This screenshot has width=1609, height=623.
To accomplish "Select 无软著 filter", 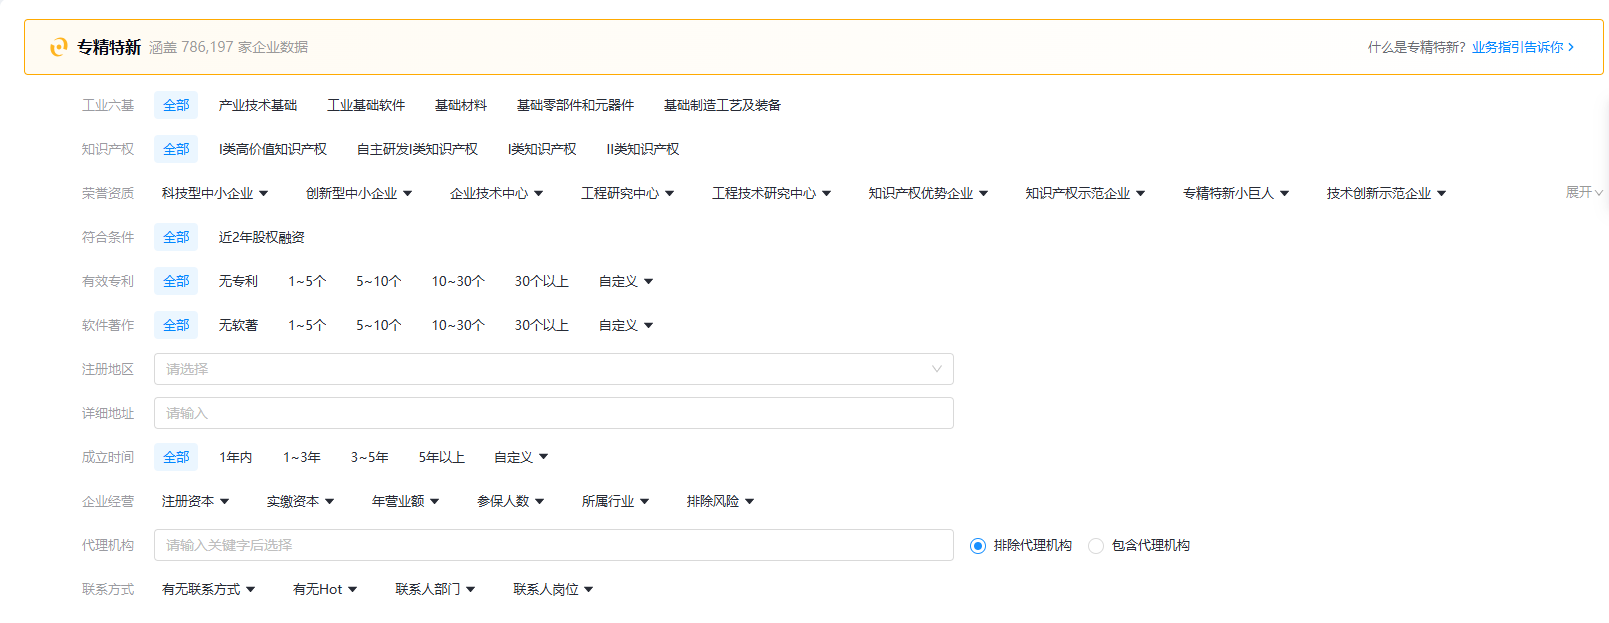I will [238, 325].
